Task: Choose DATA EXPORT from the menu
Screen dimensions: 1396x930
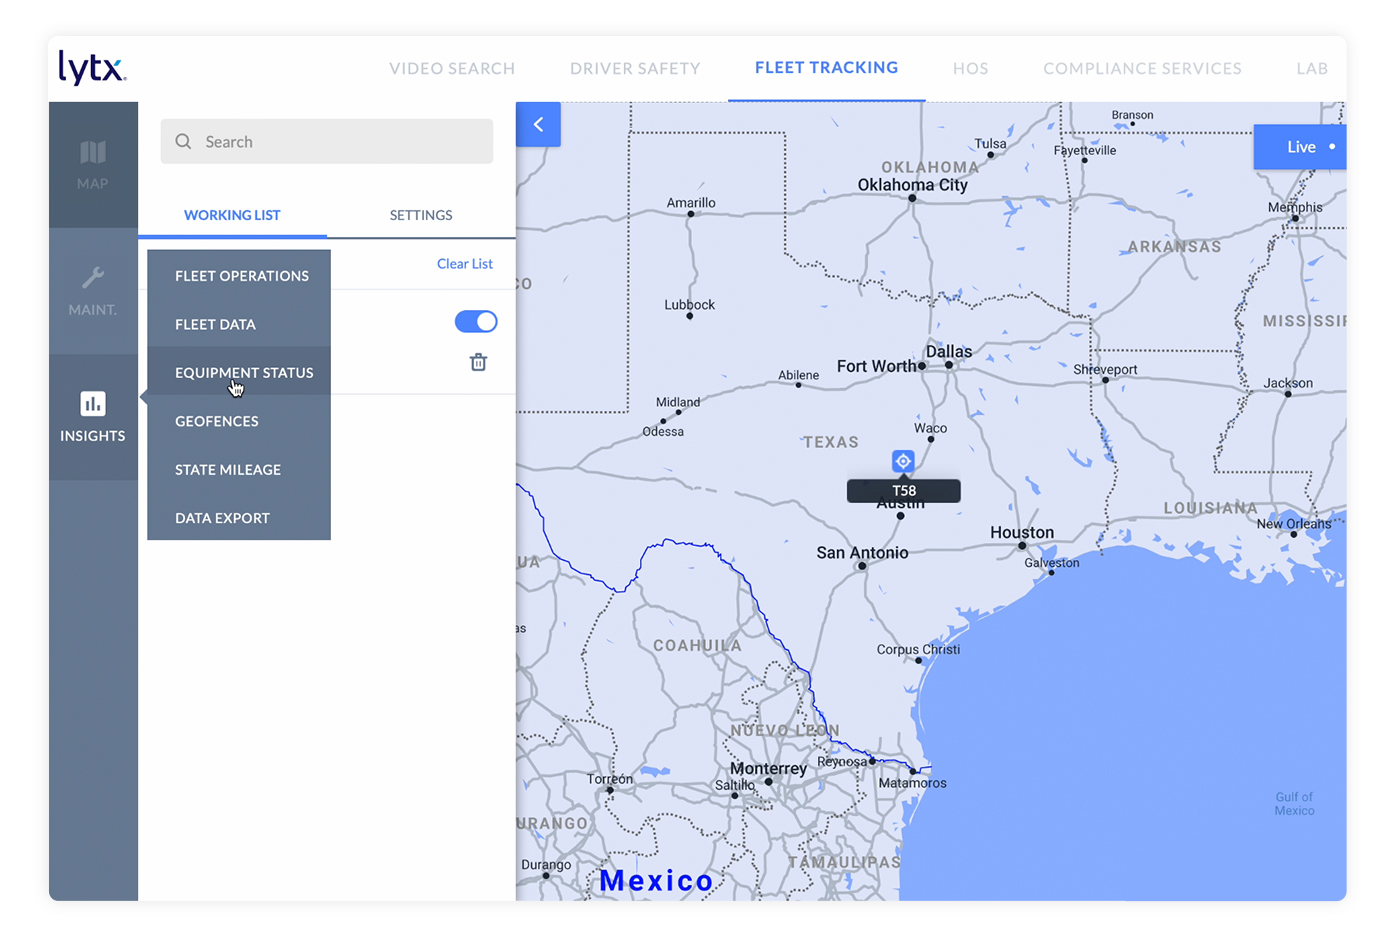Action: coord(220,518)
